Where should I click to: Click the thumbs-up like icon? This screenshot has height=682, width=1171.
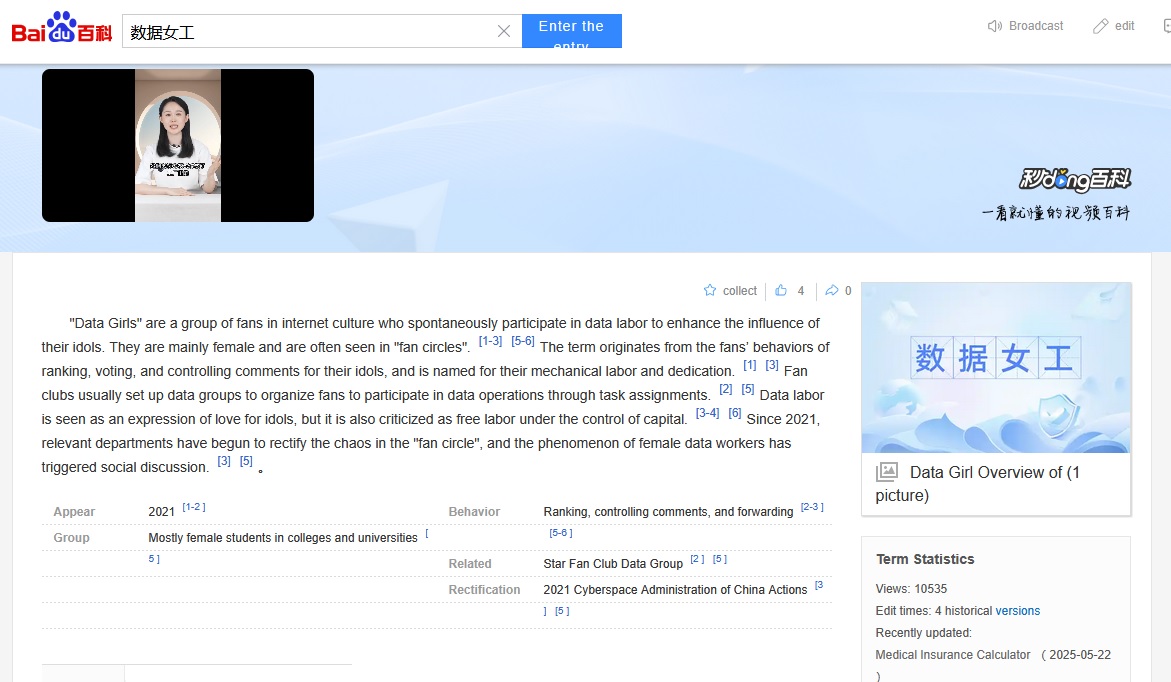pos(781,290)
